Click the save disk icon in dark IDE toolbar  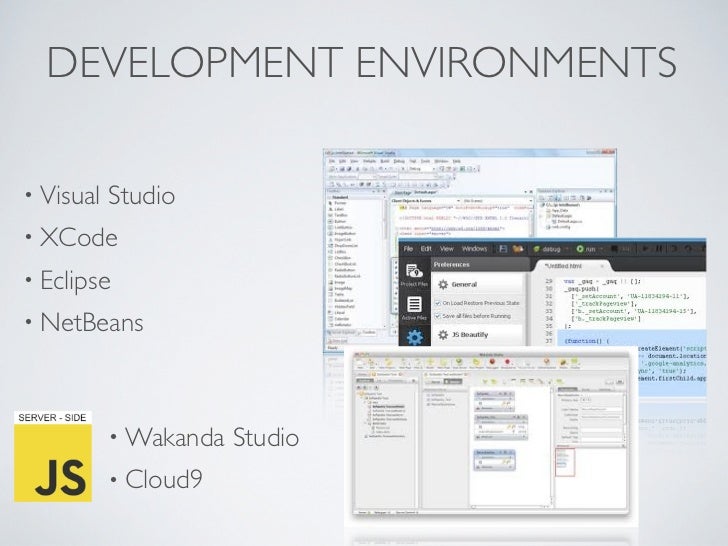[503, 249]
